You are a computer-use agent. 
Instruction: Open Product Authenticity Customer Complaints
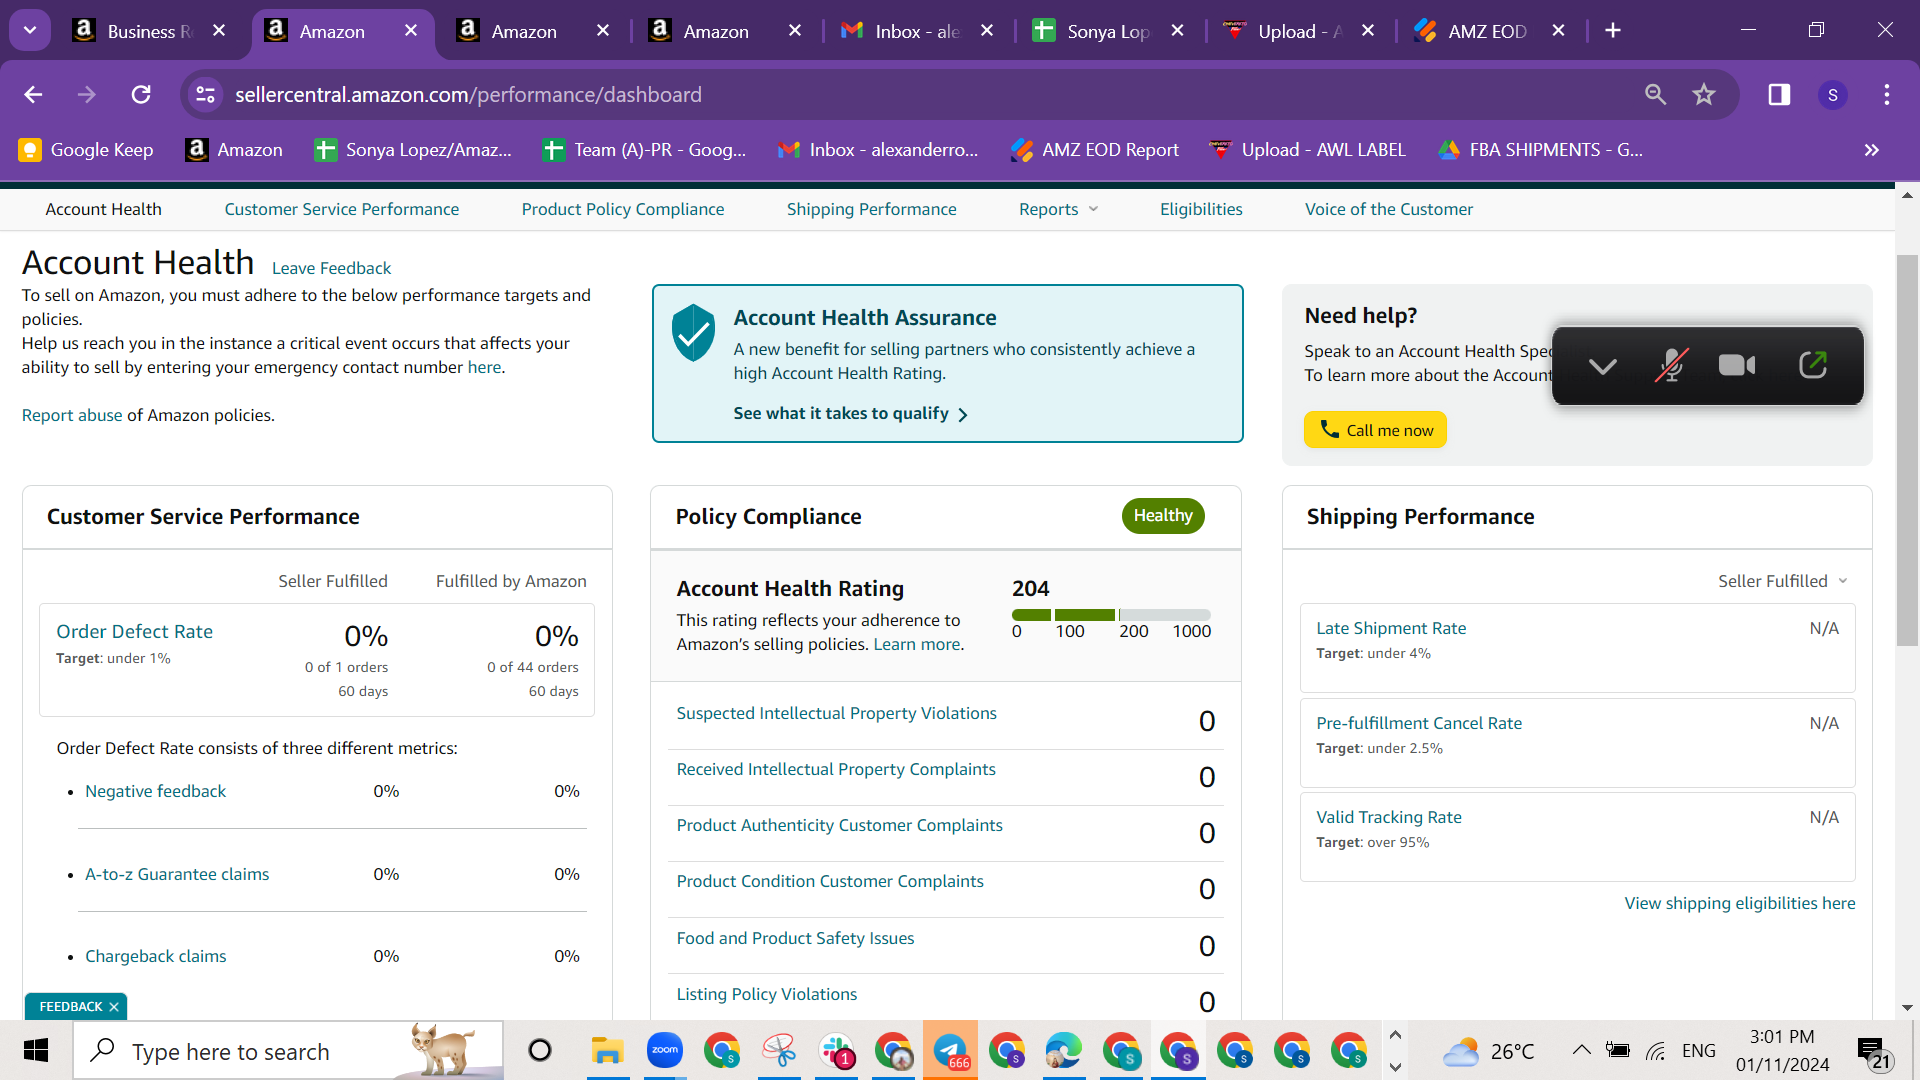[x=839, y=825]
